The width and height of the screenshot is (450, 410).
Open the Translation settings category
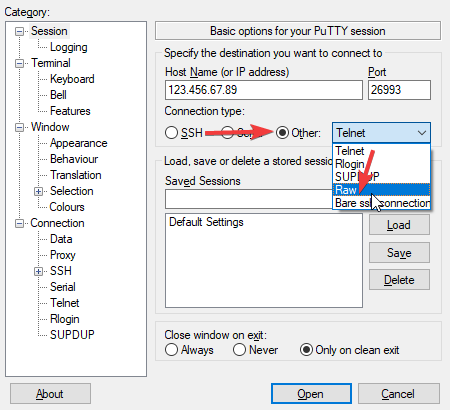76,175
